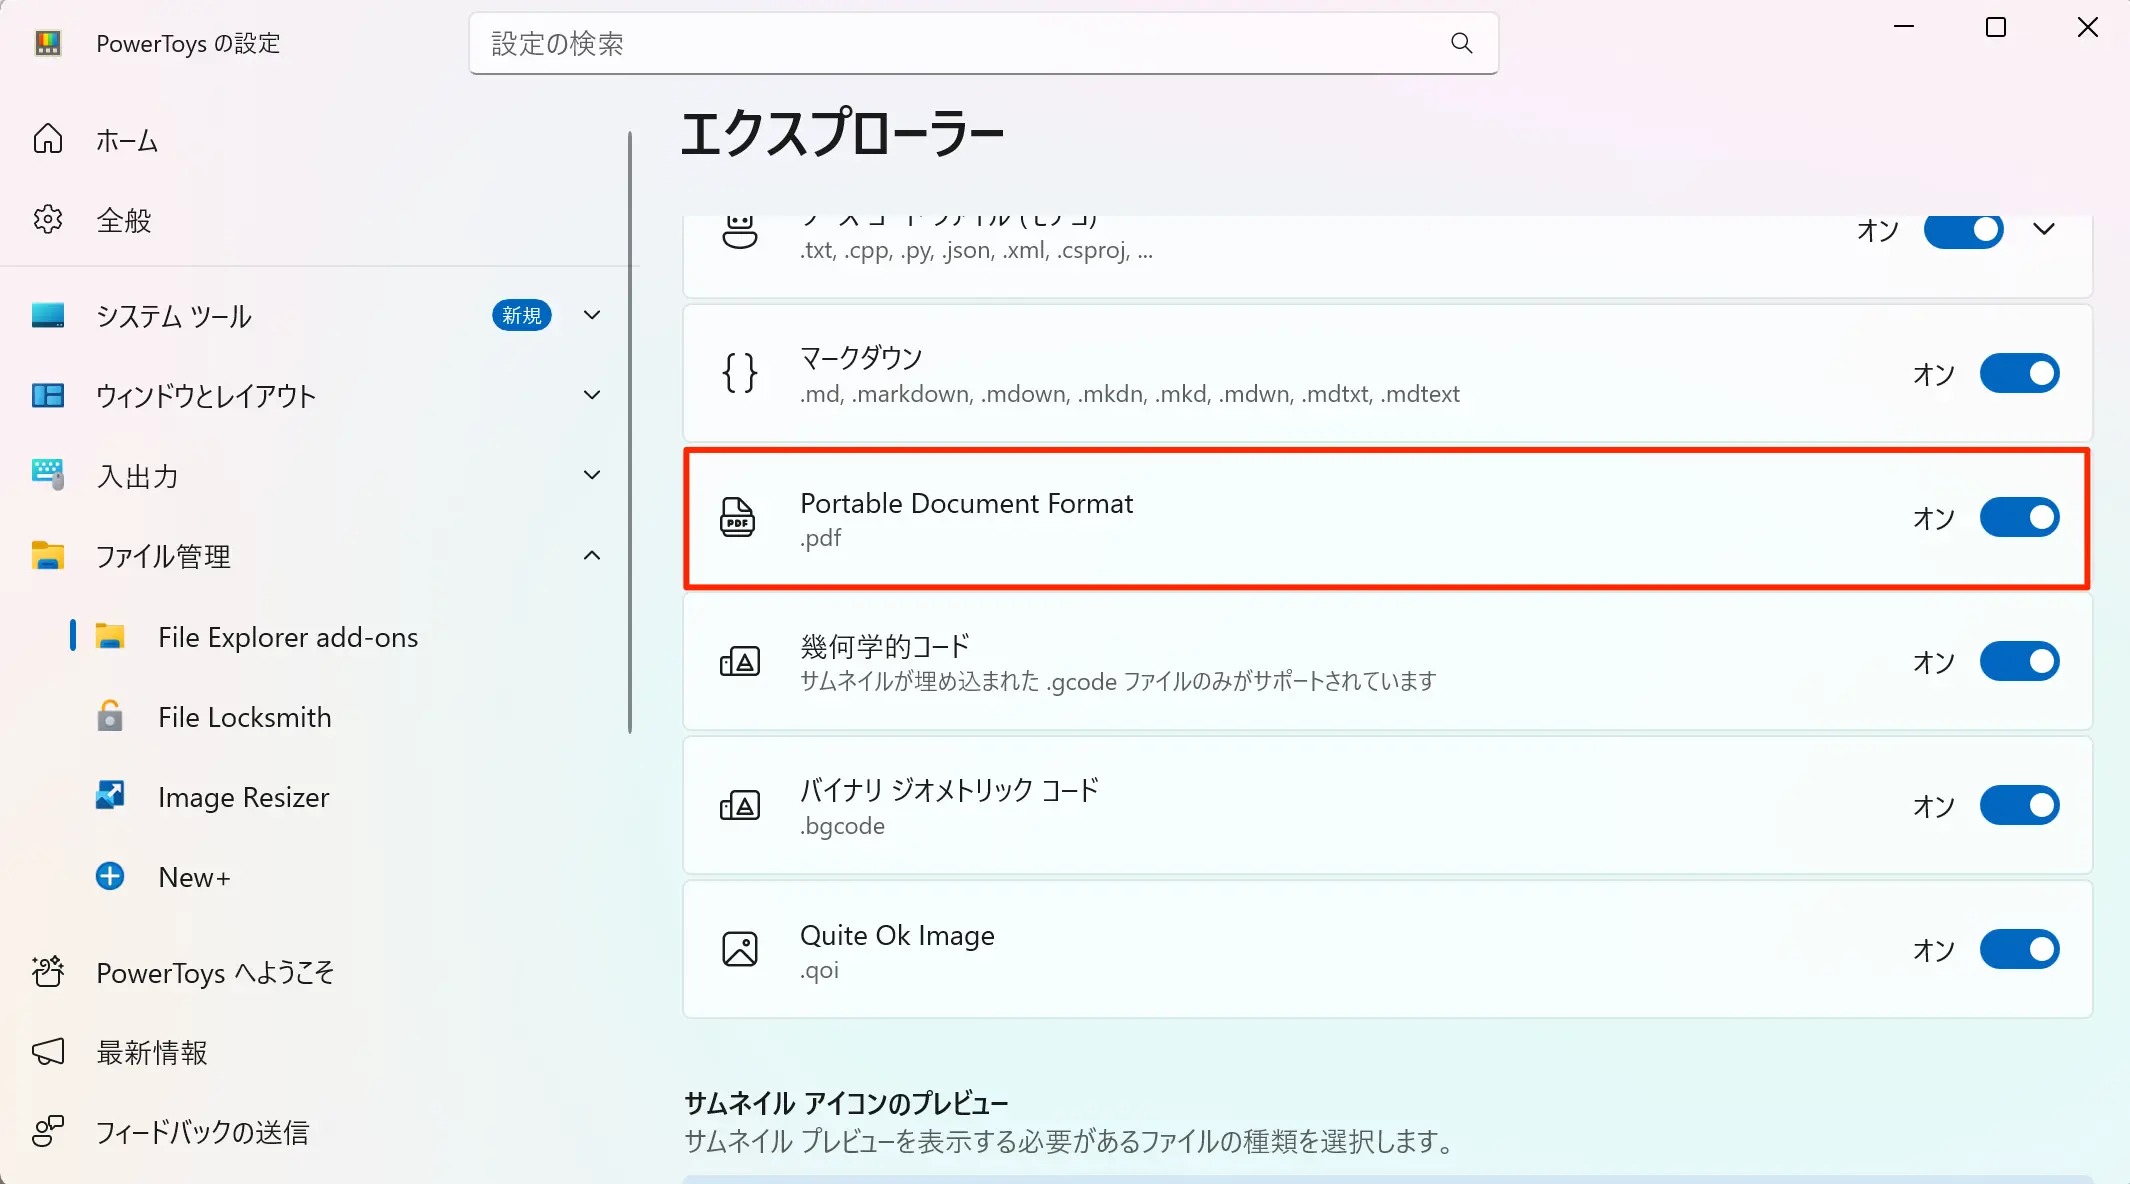Screen dimensions: 2130x1184
Task: Click フィードバックの送信 send feedback link
Action: pos(202,1132)
